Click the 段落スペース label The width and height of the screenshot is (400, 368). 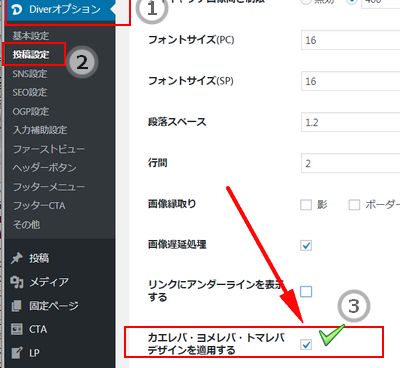(177, 122)
